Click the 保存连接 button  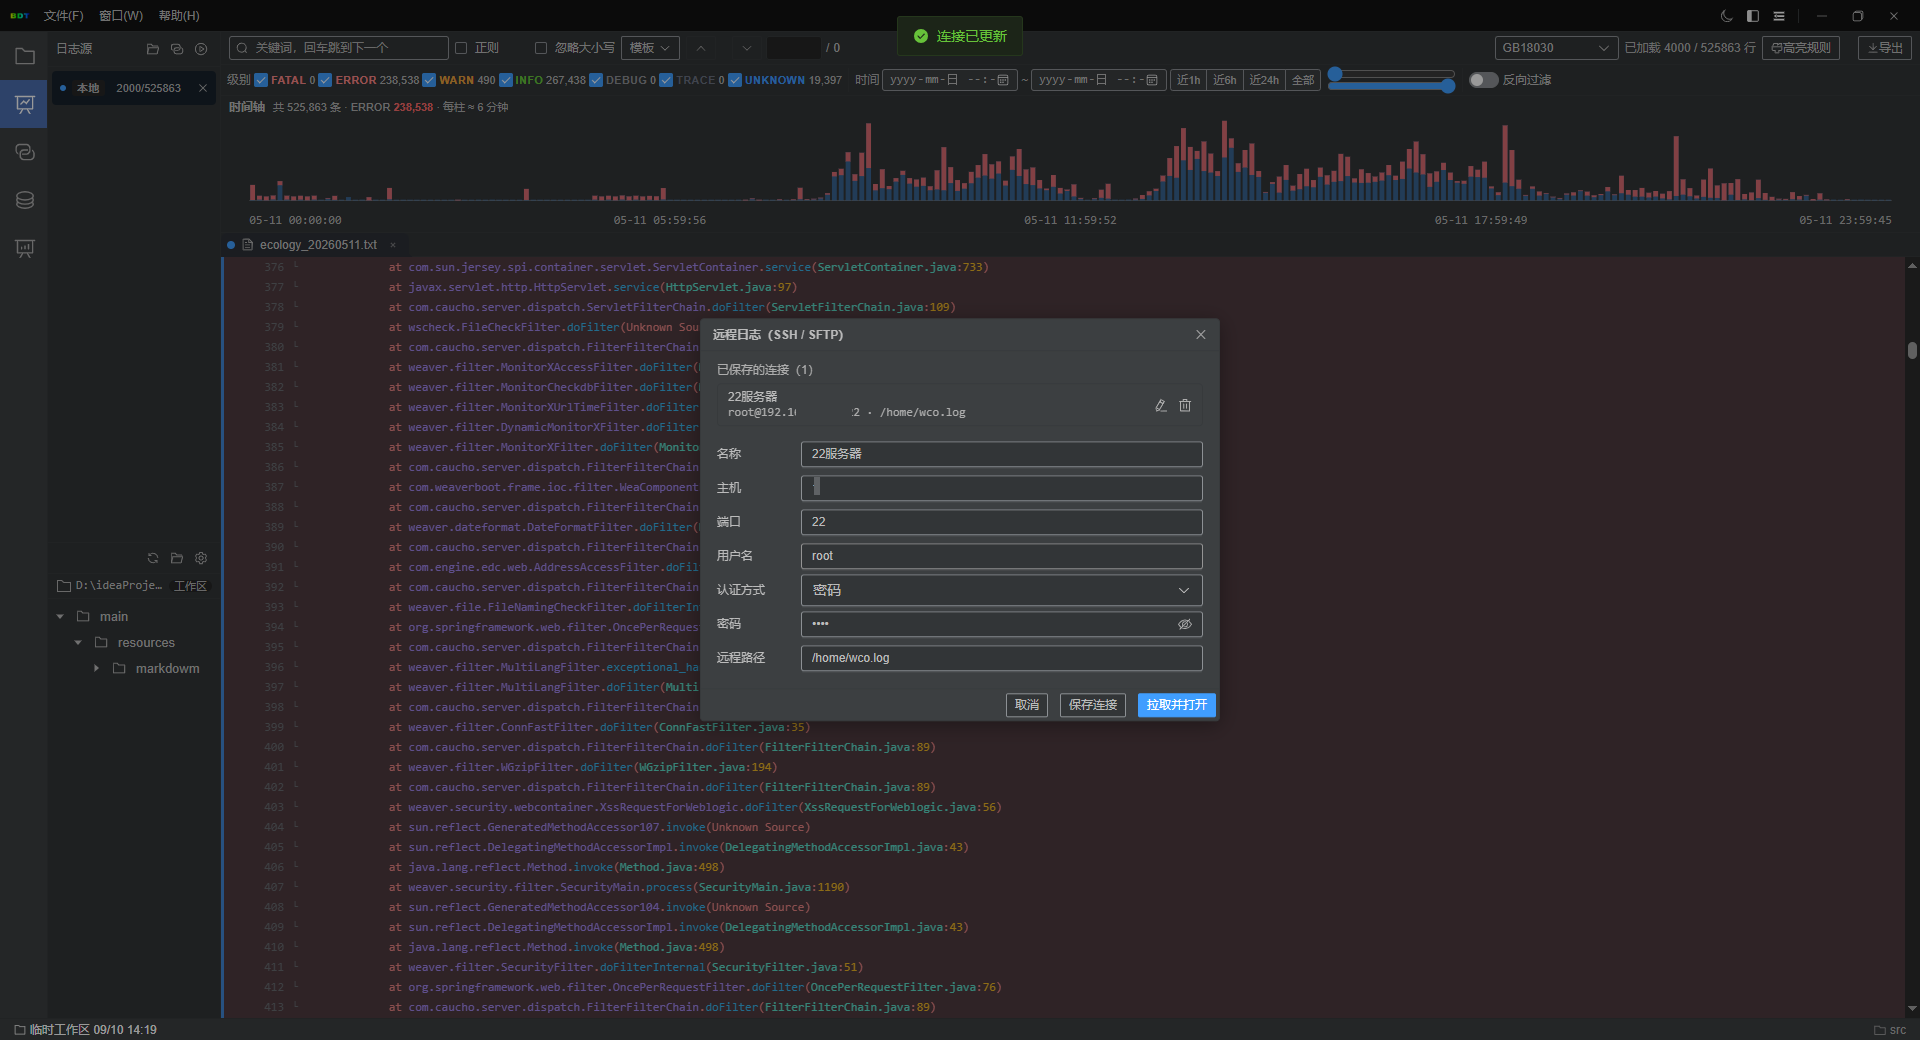(1093, 705)
